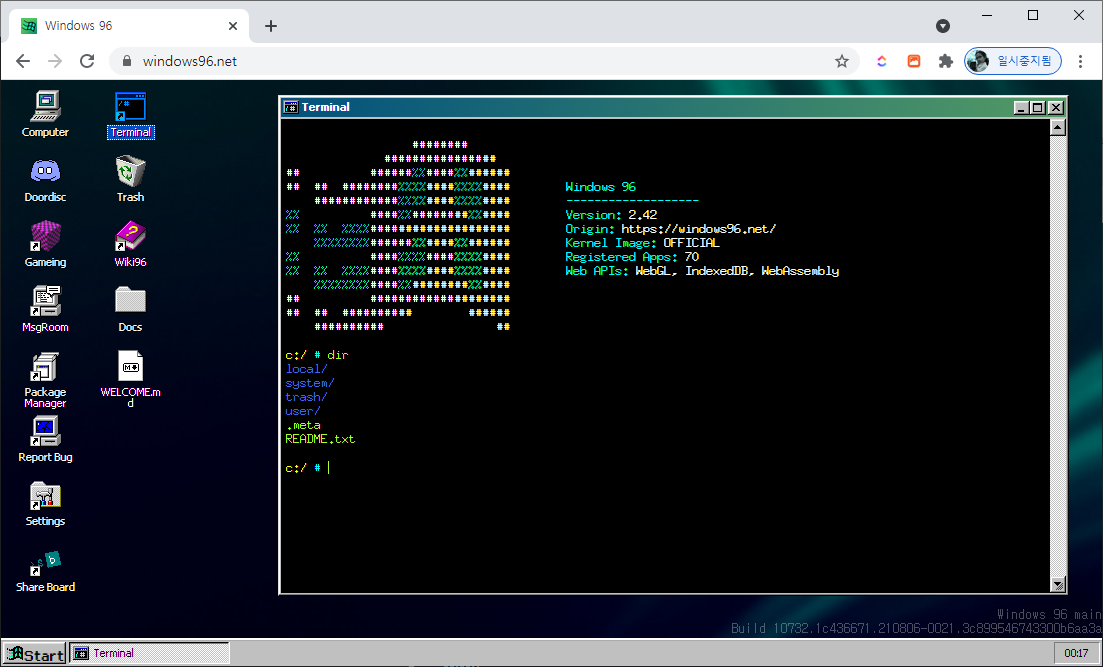Viewport: 1103px width, 667px height.
Task: Click the 'system/' directory entry
Action: [310, 383]
